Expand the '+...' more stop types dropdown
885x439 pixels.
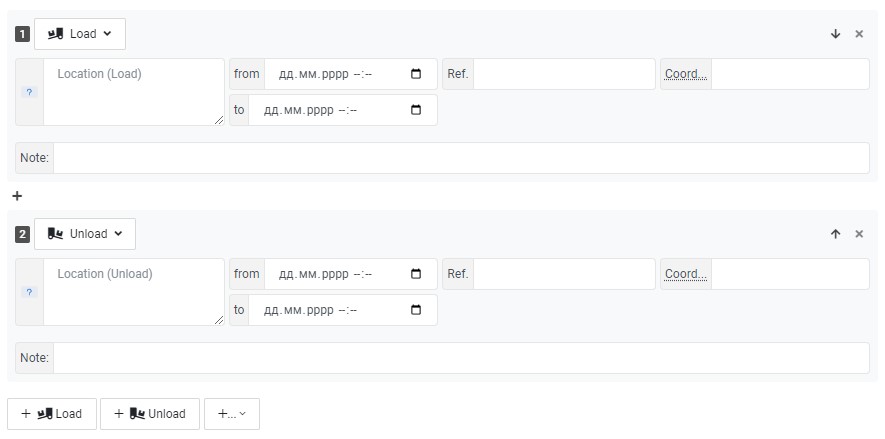click(232, 414)
